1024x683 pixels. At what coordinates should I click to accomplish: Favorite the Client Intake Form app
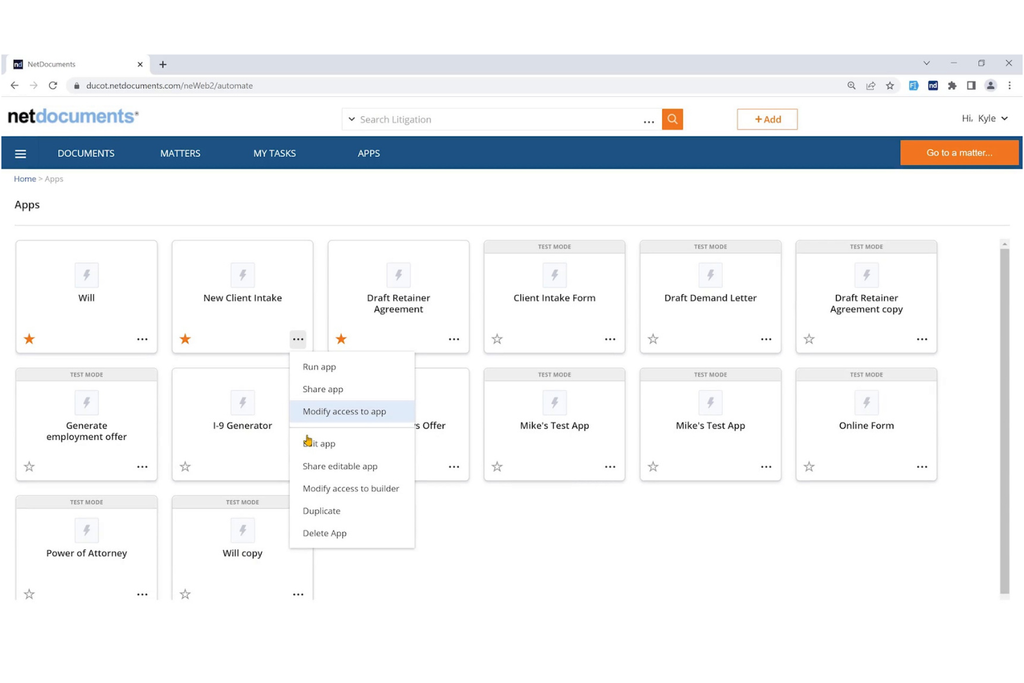click(x=497, y=339)
